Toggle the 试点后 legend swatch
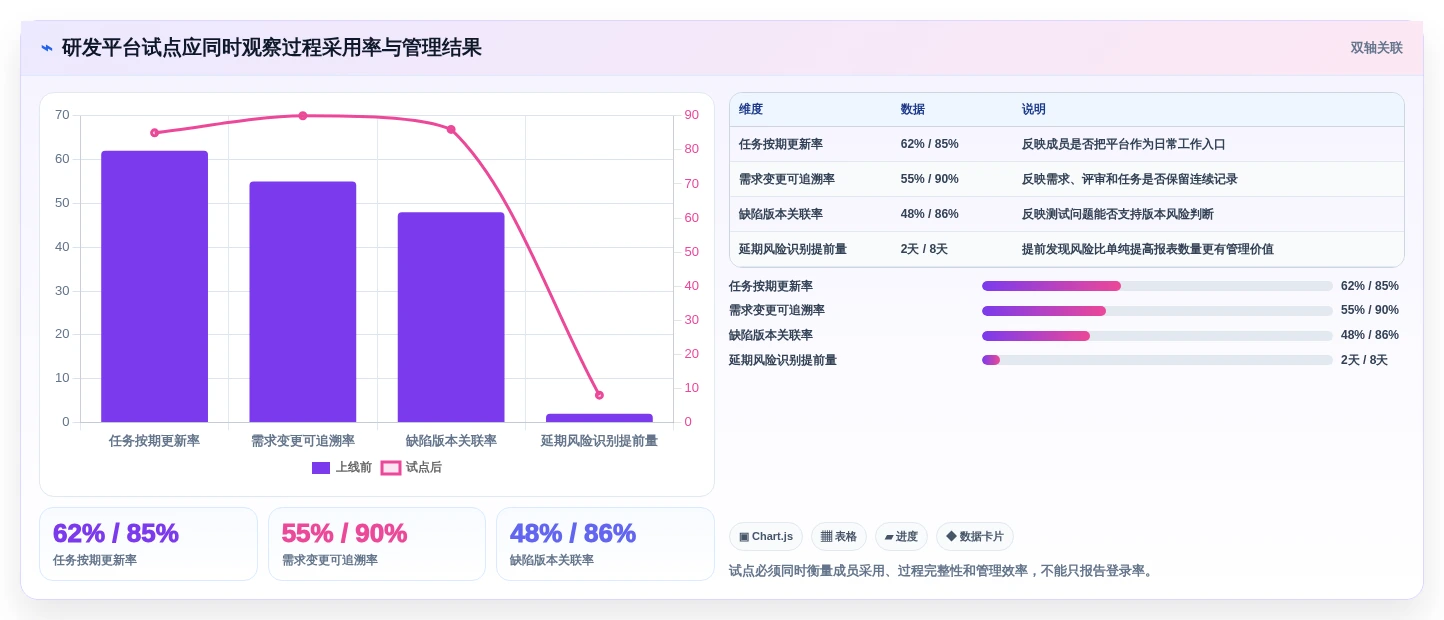Image resolution: width=1444 pixels, height=620 pixels. [x=391, y=468]
